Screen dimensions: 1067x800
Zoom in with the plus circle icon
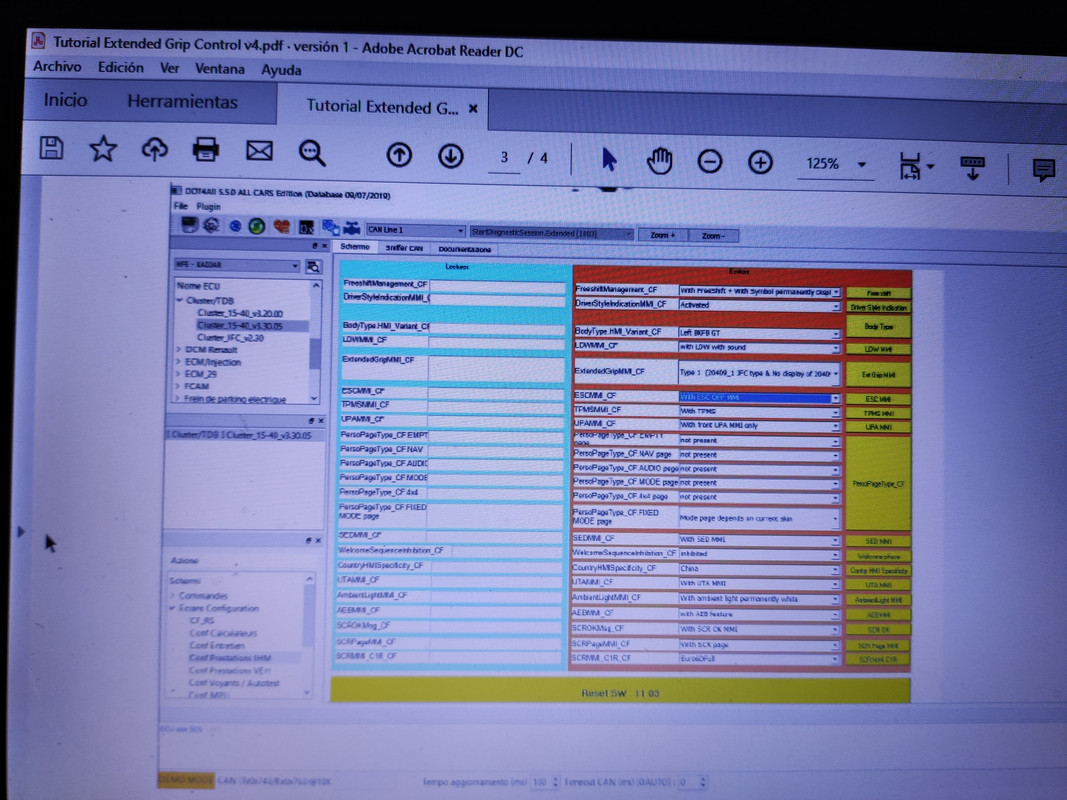pyautogui.click(x=760, y=163)
